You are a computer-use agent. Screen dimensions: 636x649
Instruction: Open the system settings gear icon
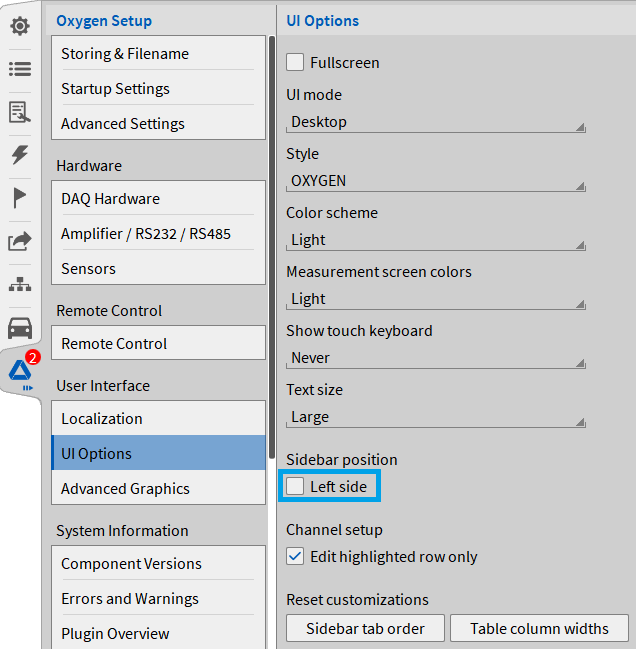[20, 26]
